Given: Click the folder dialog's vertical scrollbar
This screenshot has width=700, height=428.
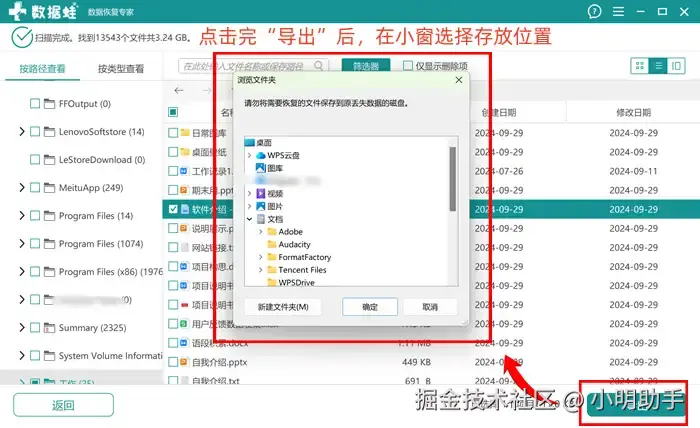Looking at the screenshot, I should [x=453, y=179].
